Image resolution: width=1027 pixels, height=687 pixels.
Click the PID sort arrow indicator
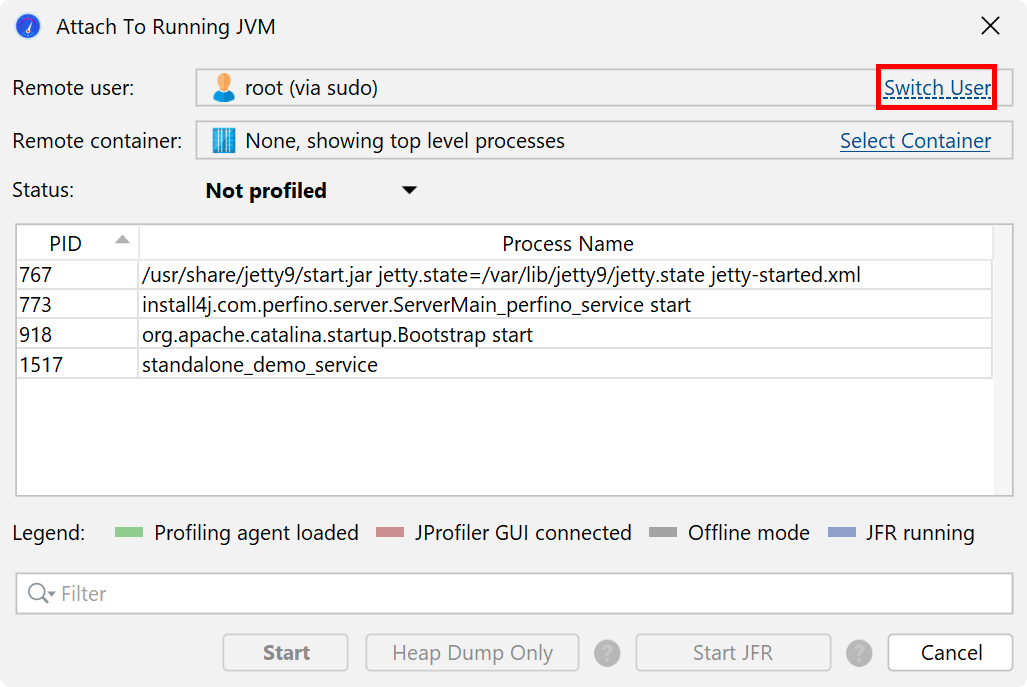point(122,240)
